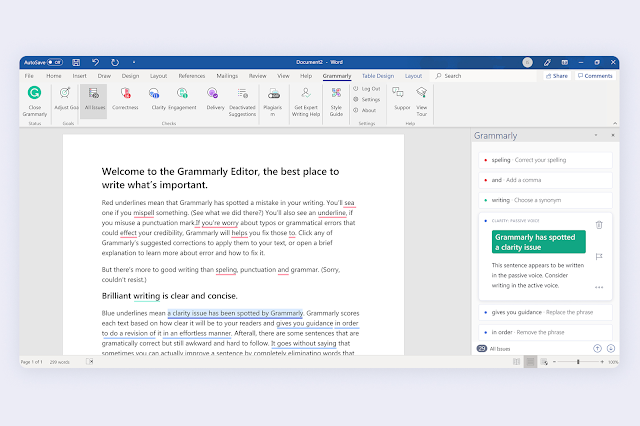640x426 pixels.
Task: Select the Engagement check
Action: coord(182,98)
